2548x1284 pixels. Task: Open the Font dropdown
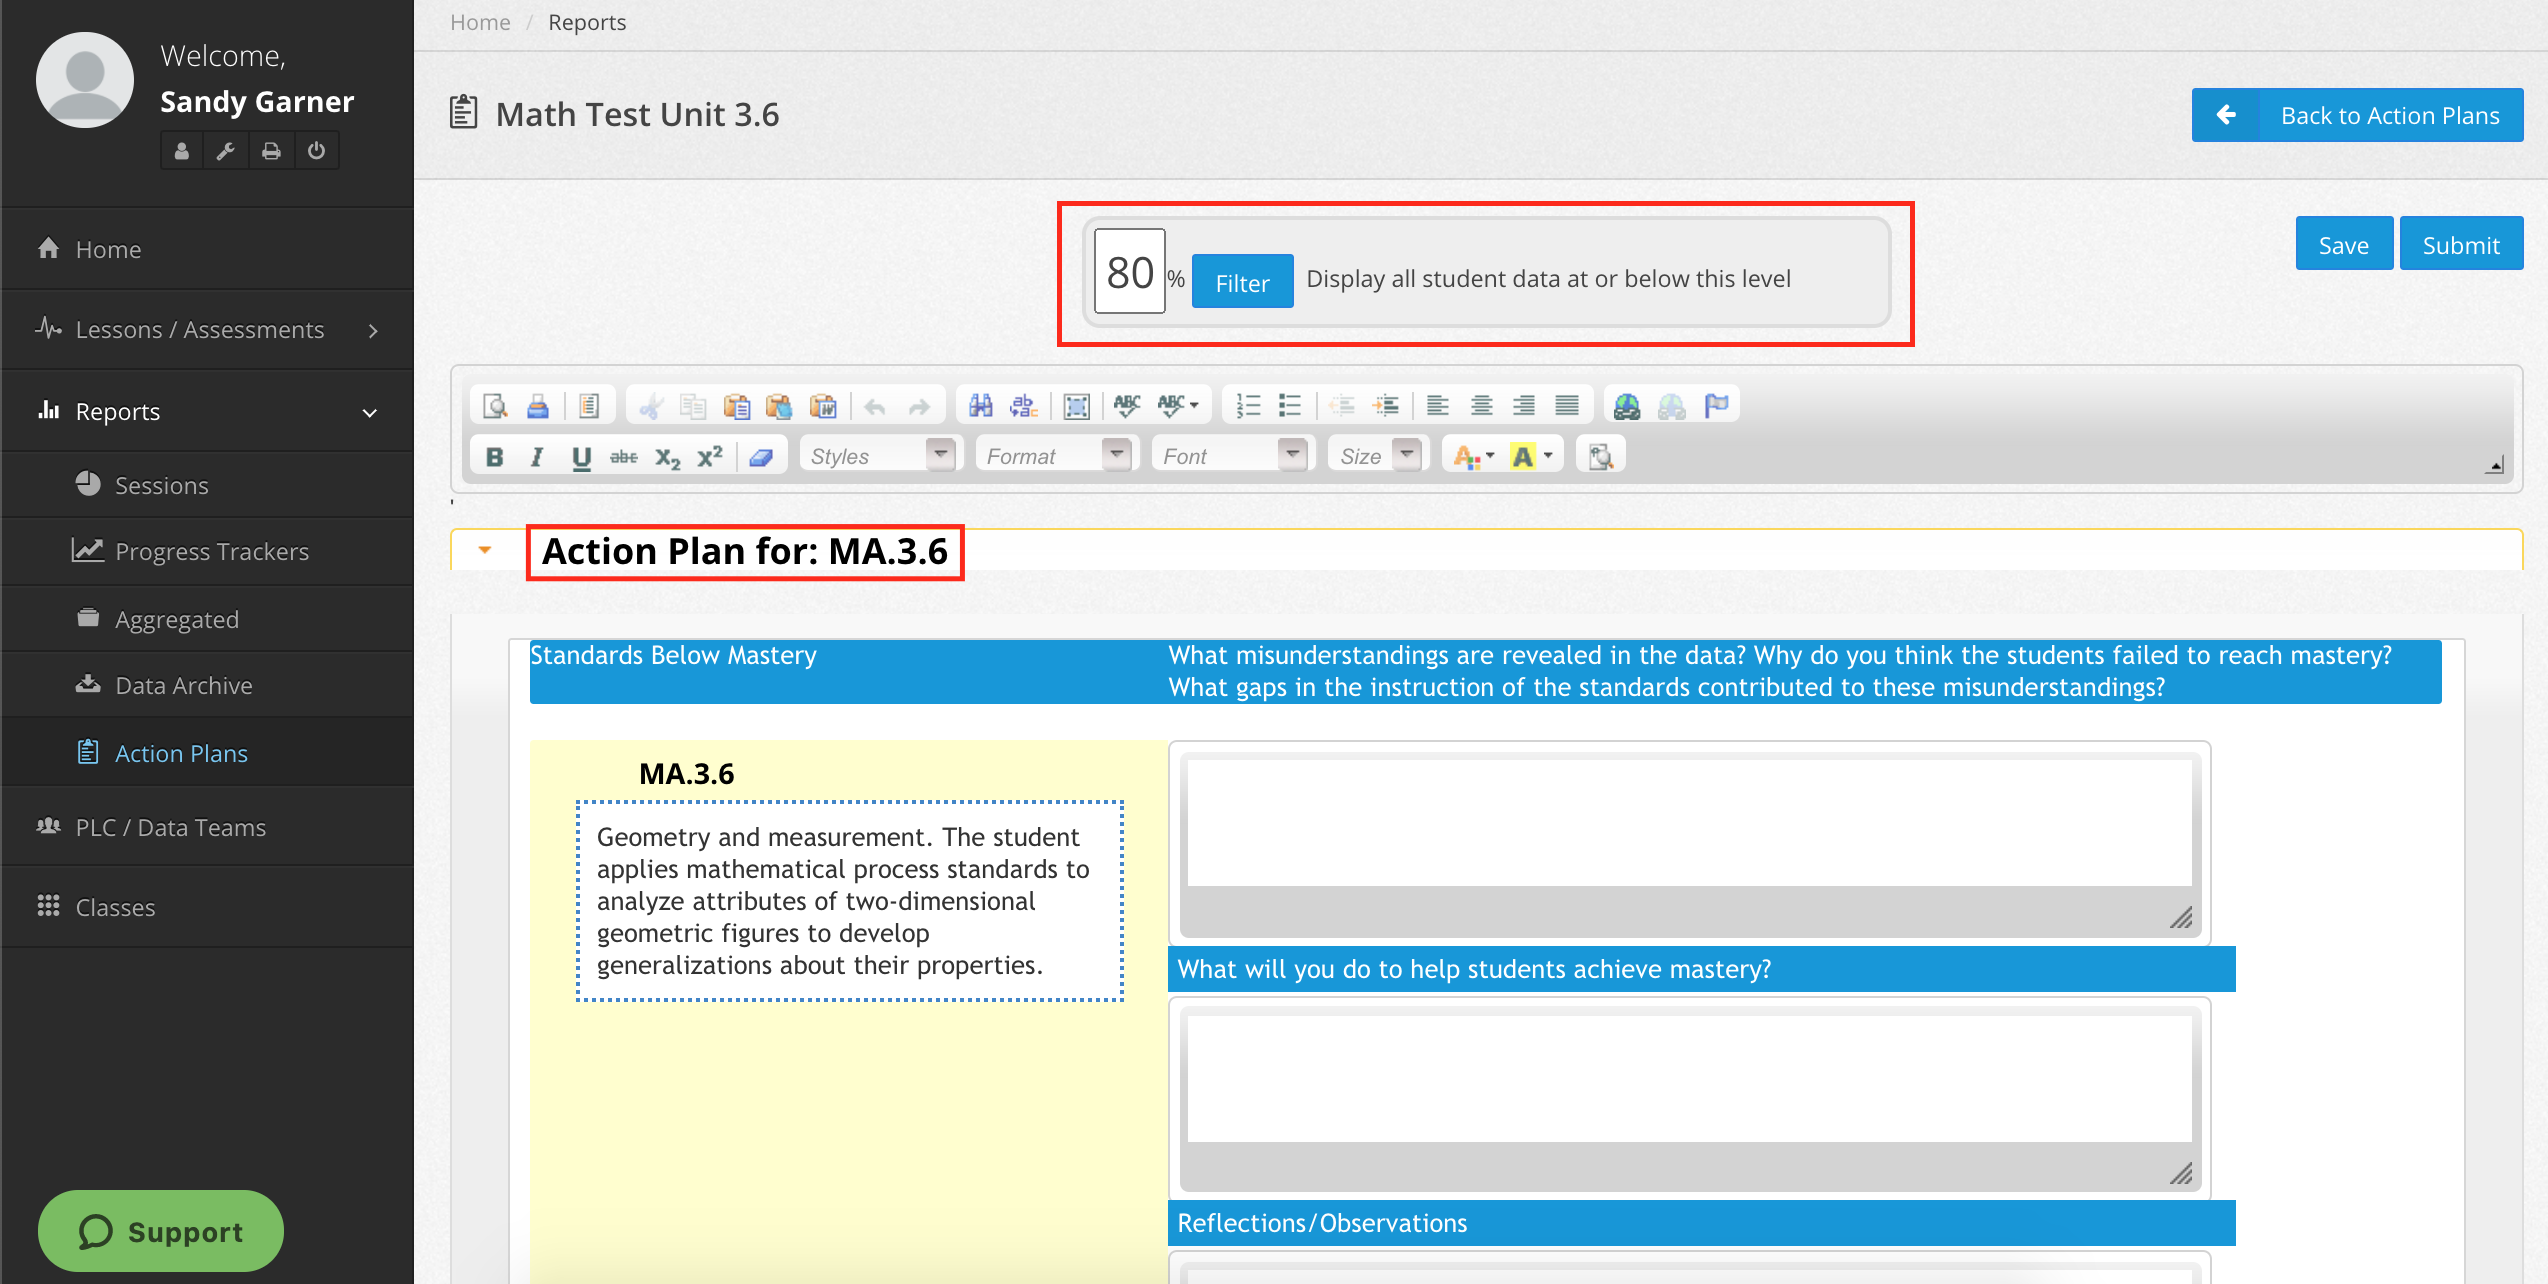[1232, 456]
